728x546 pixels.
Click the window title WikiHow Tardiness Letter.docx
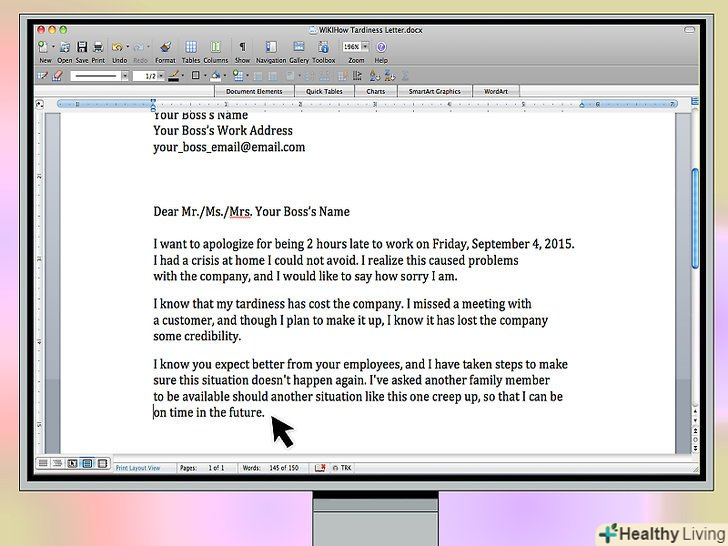(370, 30)
